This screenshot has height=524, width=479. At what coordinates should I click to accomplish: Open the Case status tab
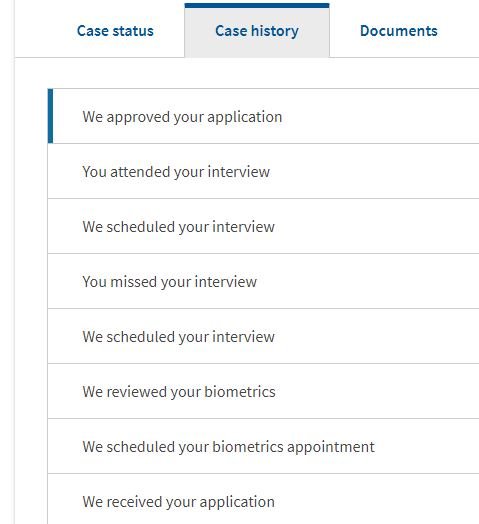click(115, 31)
